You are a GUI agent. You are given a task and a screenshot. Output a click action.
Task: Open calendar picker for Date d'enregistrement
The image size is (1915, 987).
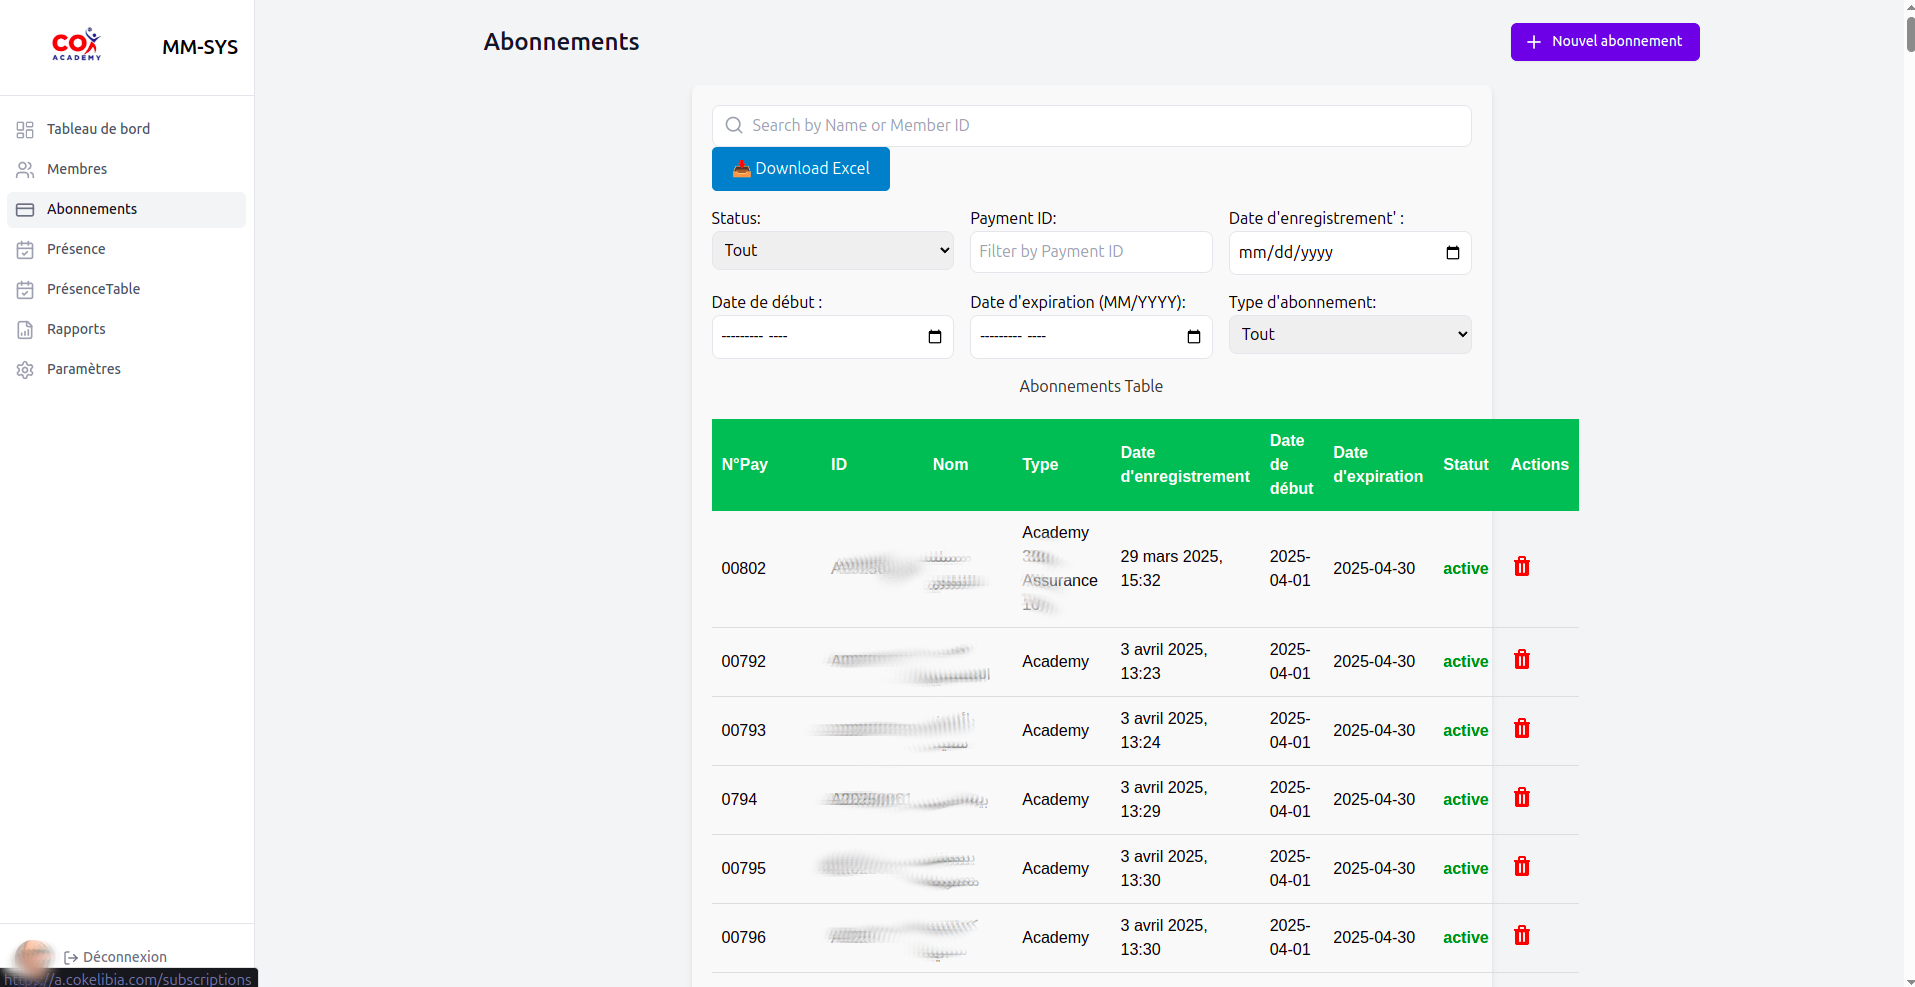tap(1452, 253)
